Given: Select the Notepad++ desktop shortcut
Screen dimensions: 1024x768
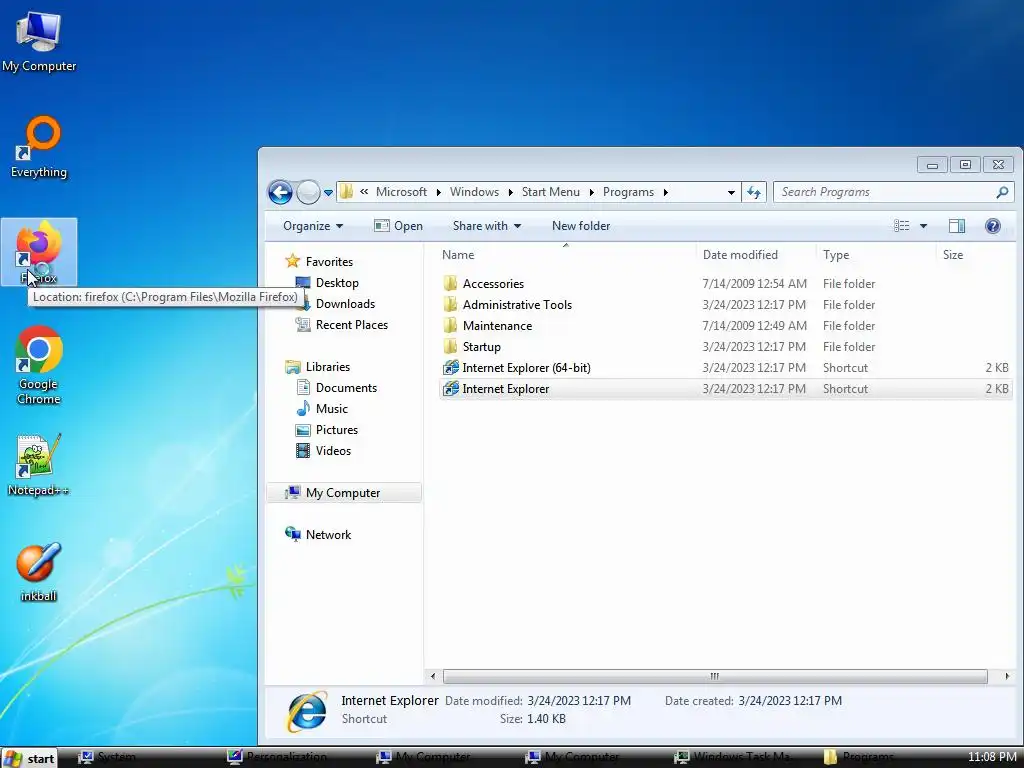Looking at the screenshot, I should point(38,464).
